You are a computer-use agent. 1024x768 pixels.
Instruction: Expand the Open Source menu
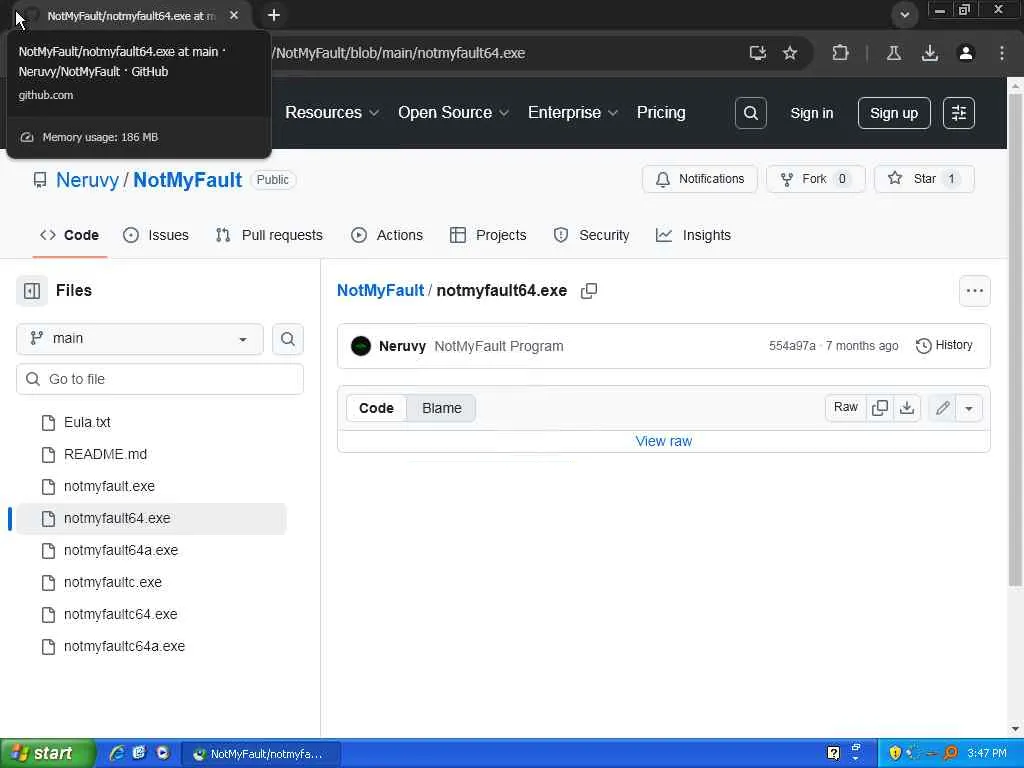coord(453,112)
